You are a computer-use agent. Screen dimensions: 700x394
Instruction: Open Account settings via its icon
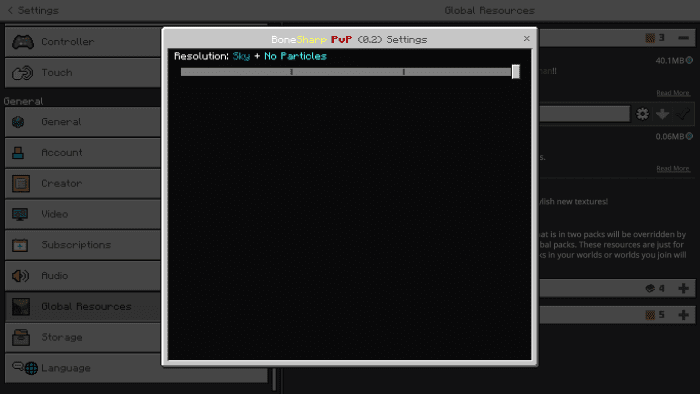point(18,153)
